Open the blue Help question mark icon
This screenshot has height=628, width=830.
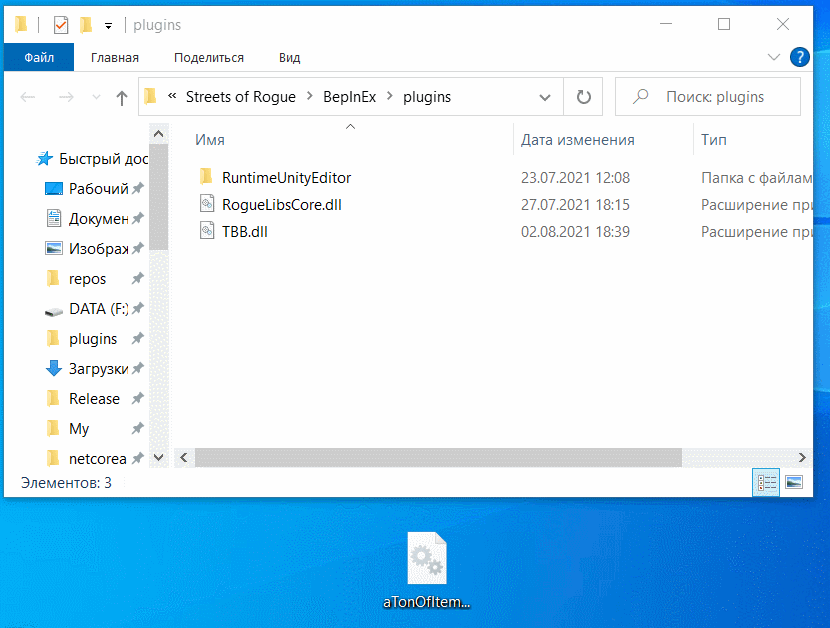799,57
